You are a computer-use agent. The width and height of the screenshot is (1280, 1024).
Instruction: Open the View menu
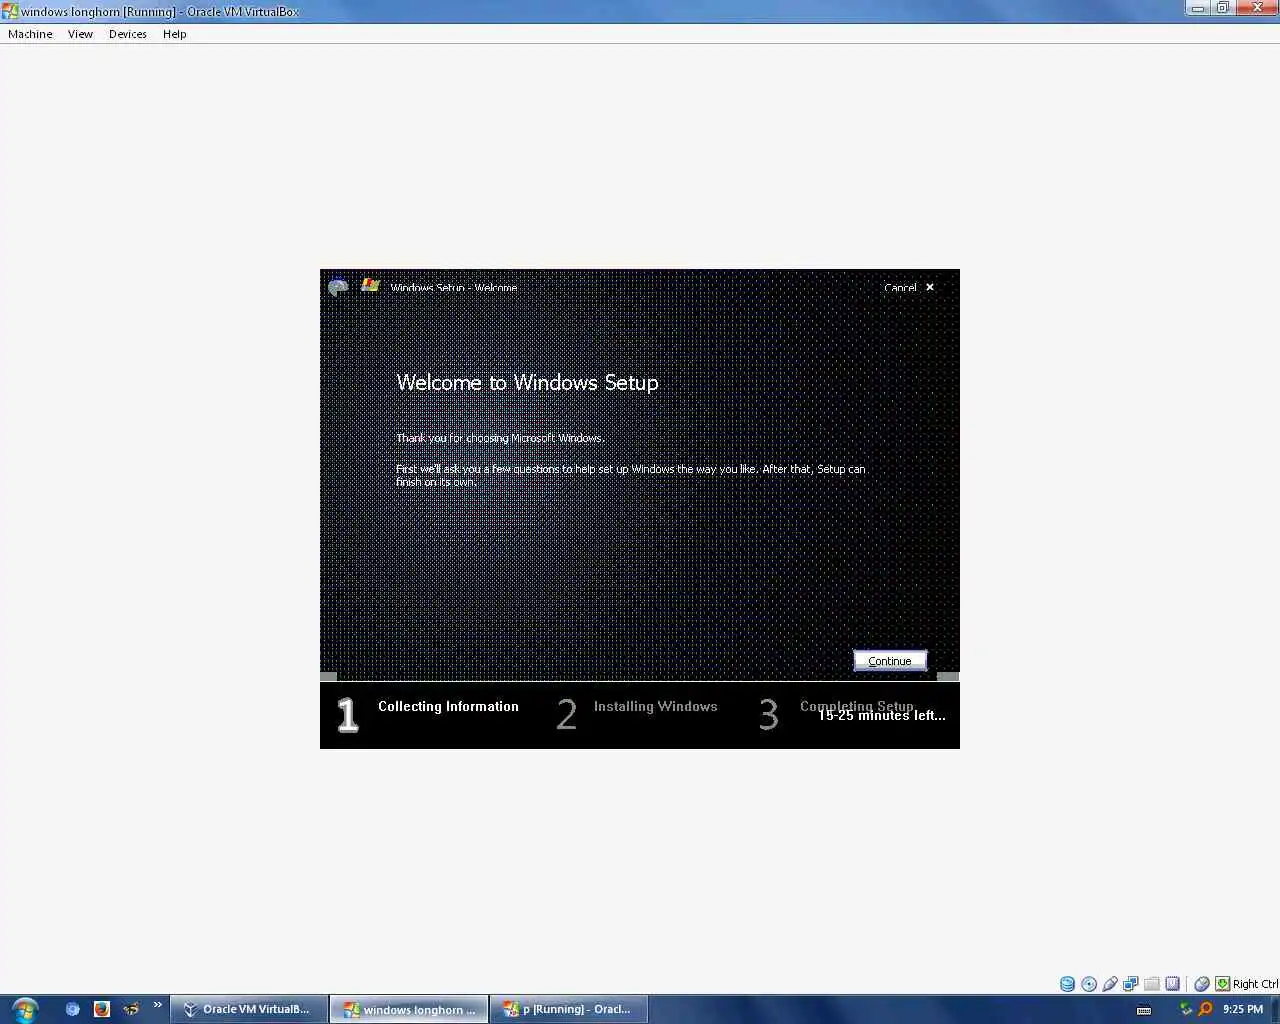(80, 34)
